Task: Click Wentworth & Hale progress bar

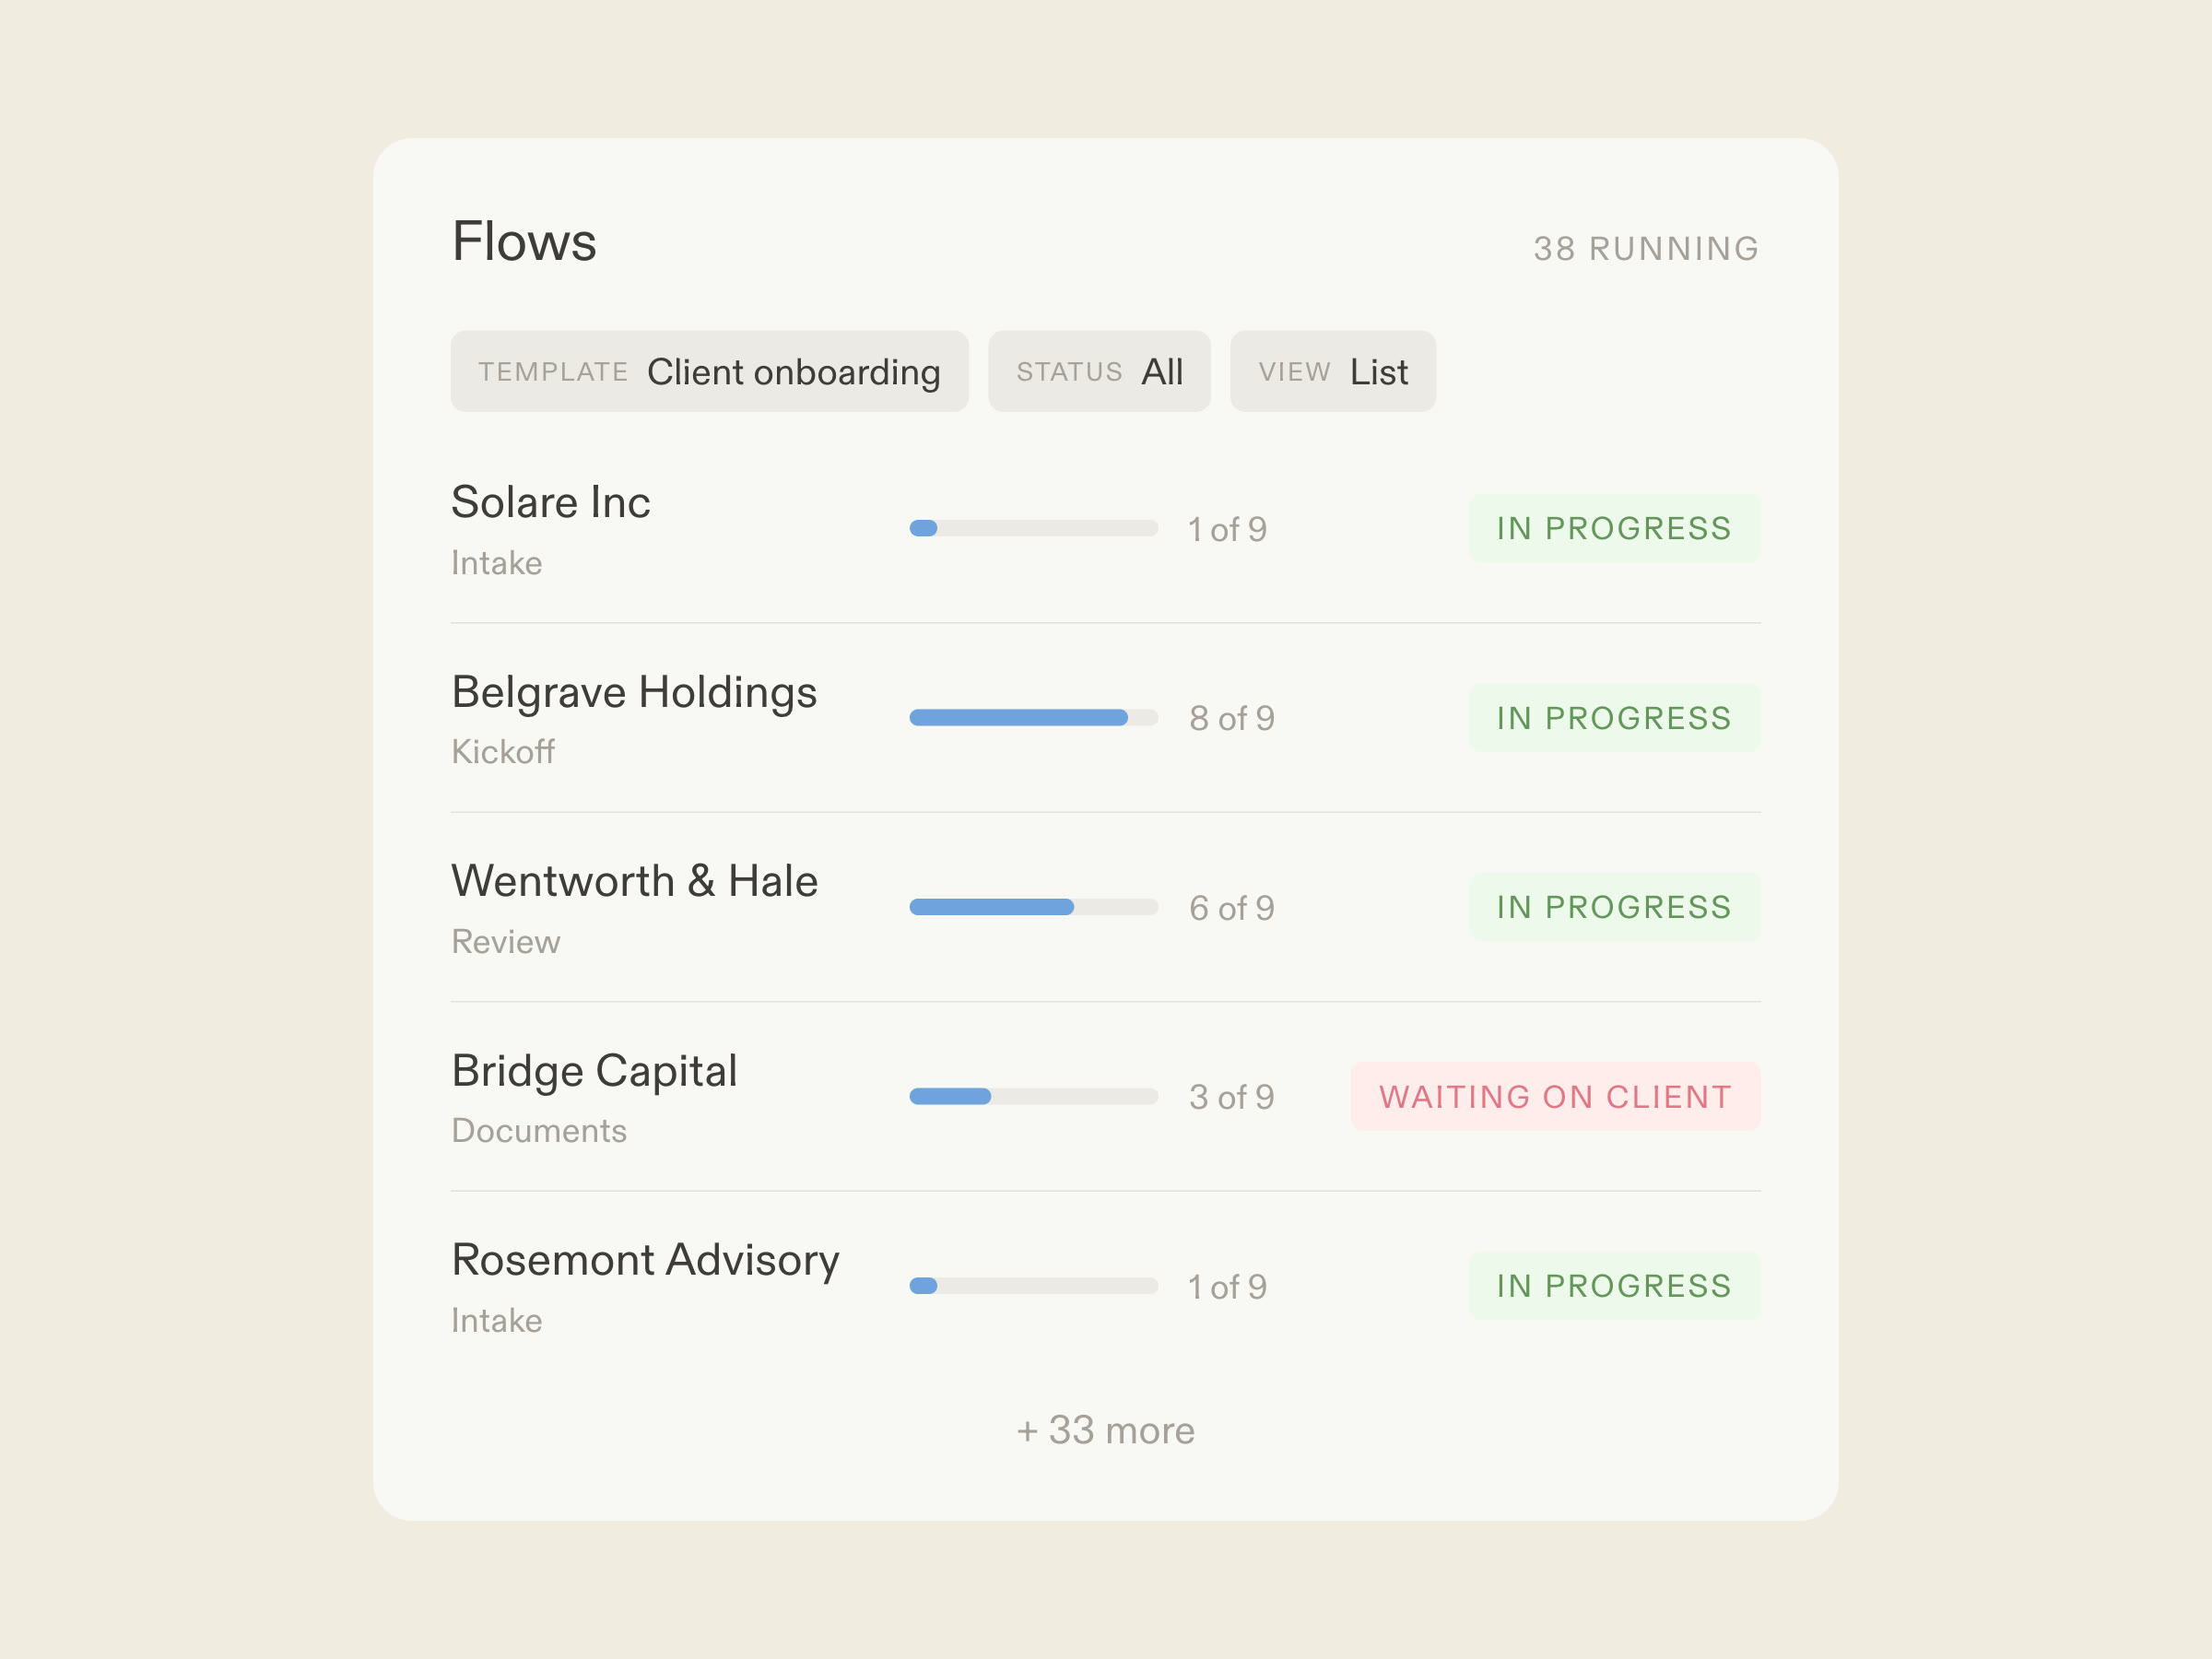Action: (x=1033, y=907)
